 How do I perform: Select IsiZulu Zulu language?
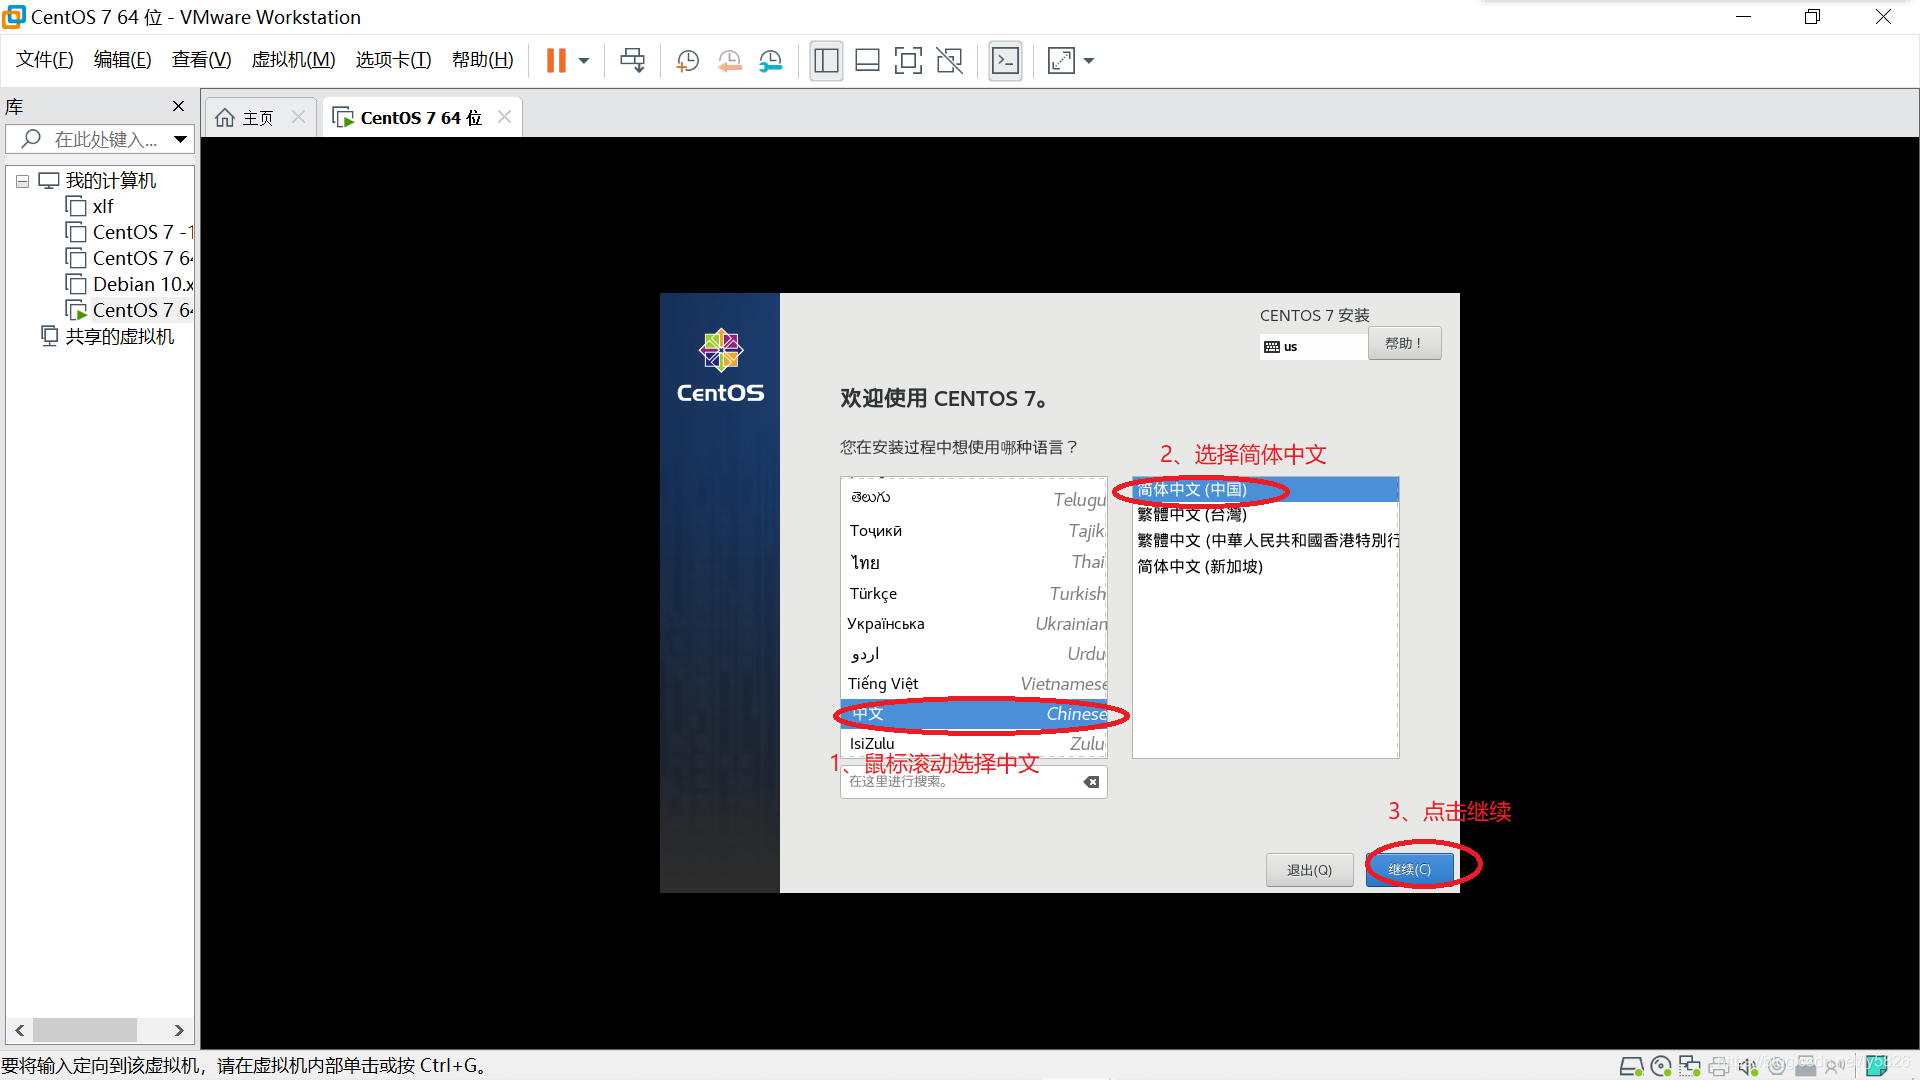pos(974,743)
